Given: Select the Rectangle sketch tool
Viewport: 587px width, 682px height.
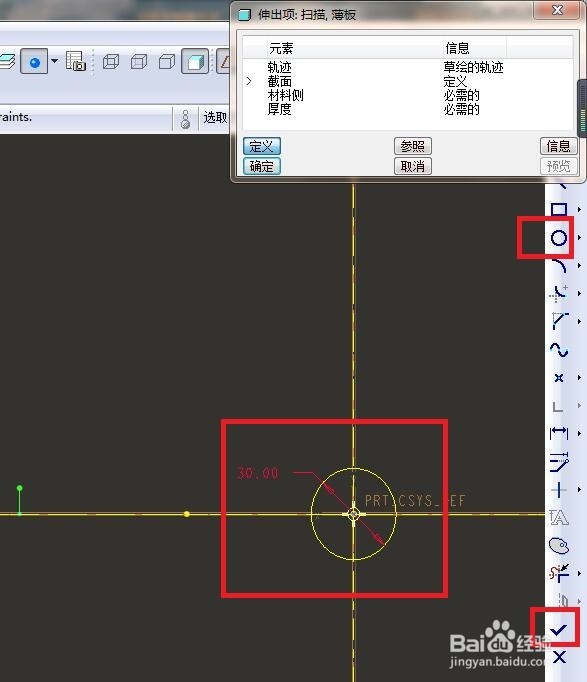Looking at the screenshot, I should coord(559,209).
